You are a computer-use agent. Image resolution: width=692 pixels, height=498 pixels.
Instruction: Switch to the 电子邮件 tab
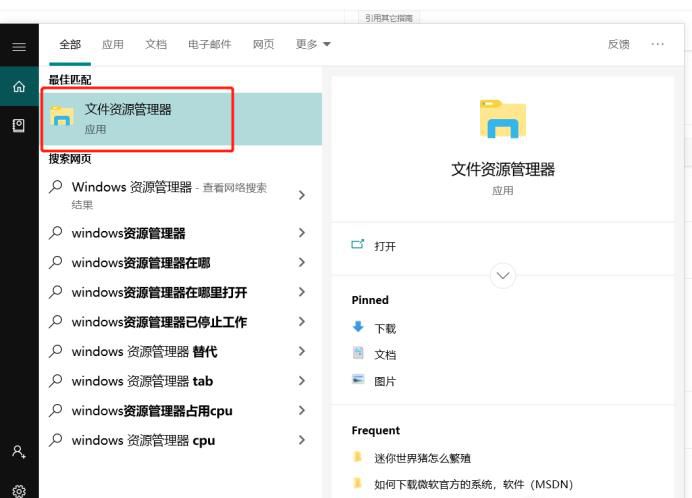click(210, 45)
